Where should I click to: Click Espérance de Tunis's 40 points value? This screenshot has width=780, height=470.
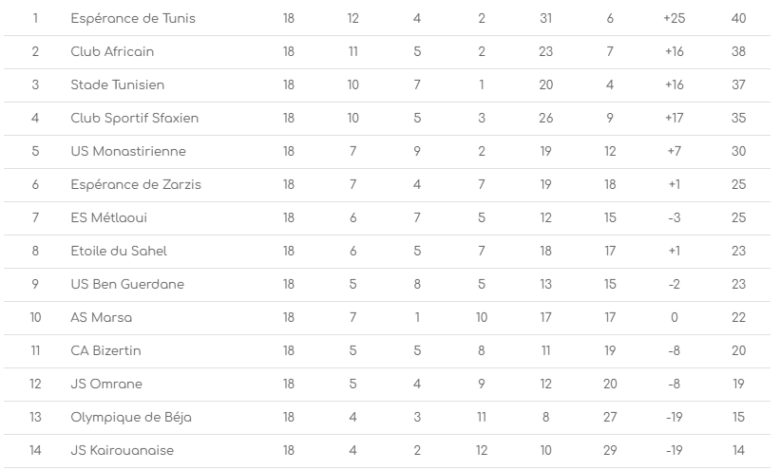738,19
